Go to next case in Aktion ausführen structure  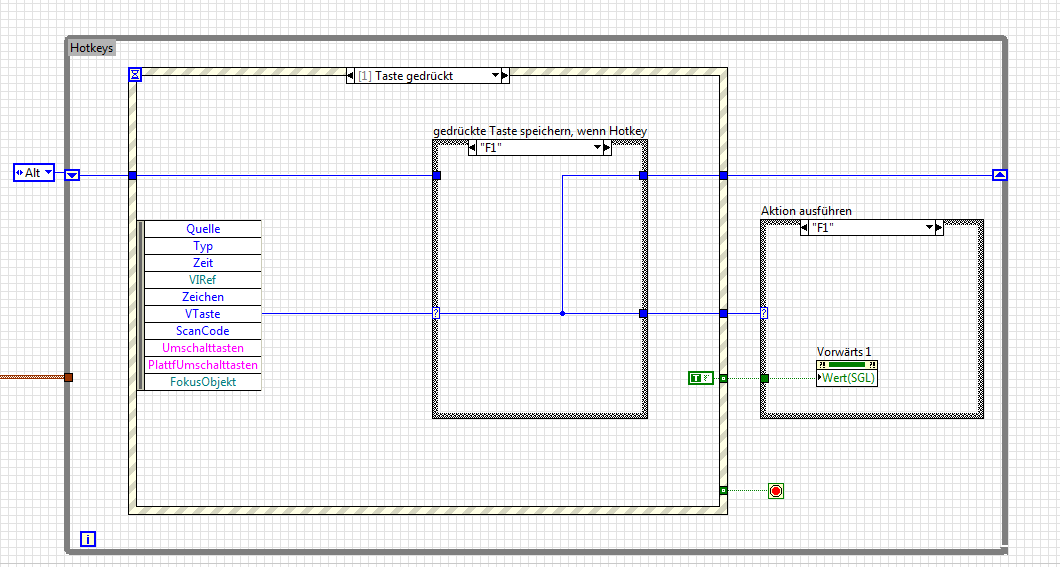[940, 228]
